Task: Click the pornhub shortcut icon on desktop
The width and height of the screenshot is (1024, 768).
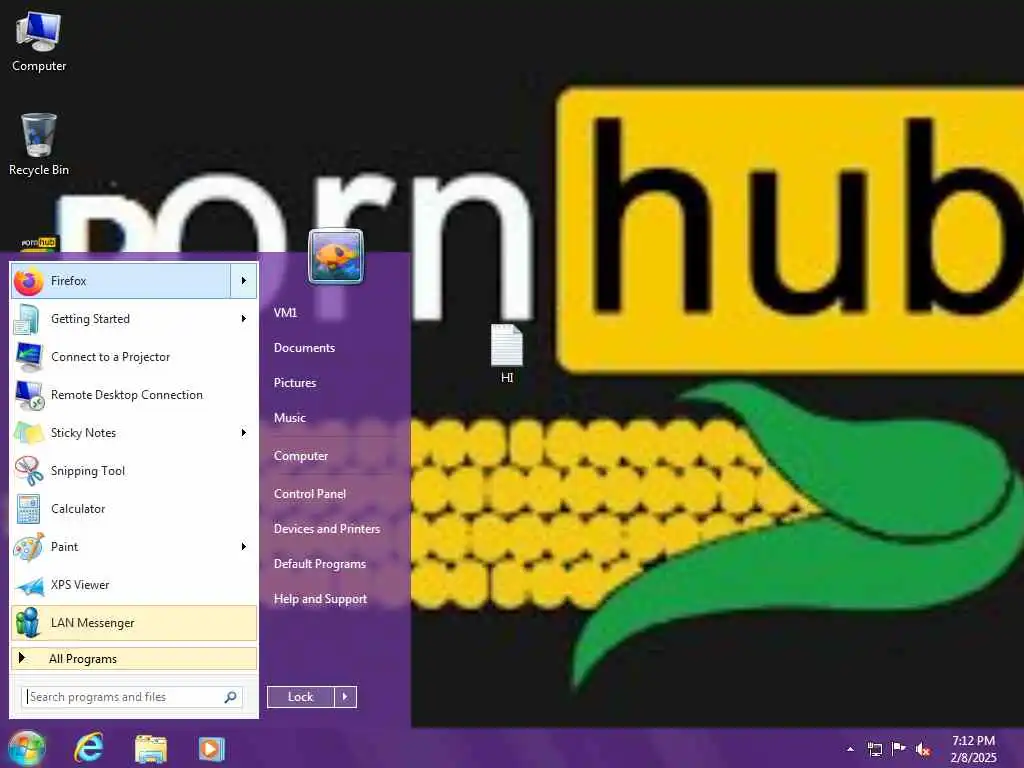Action: (x=39, y=244)
